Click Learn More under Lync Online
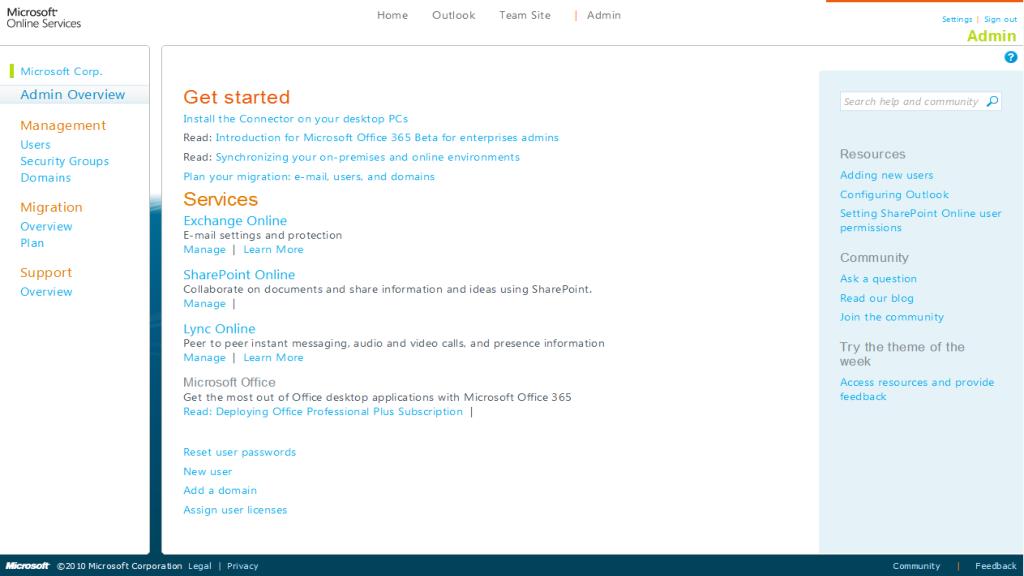Screen dimensions: 1024x576 [x=274, y=358]
